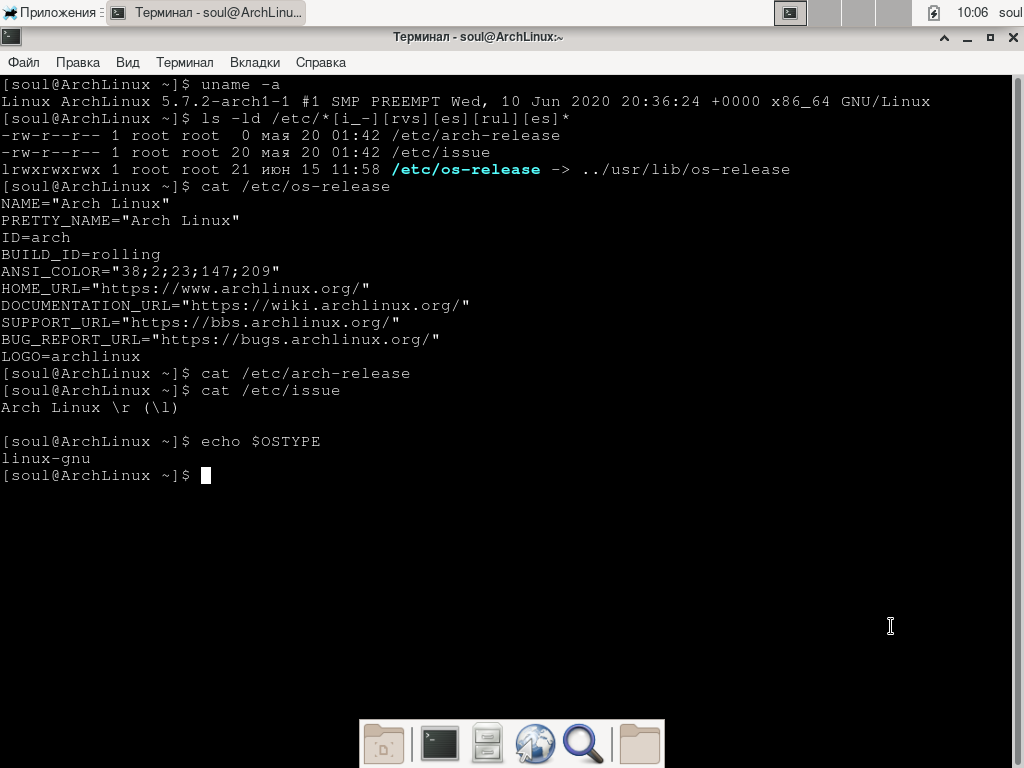Open the Правка menu

click(x=78, y=63)
